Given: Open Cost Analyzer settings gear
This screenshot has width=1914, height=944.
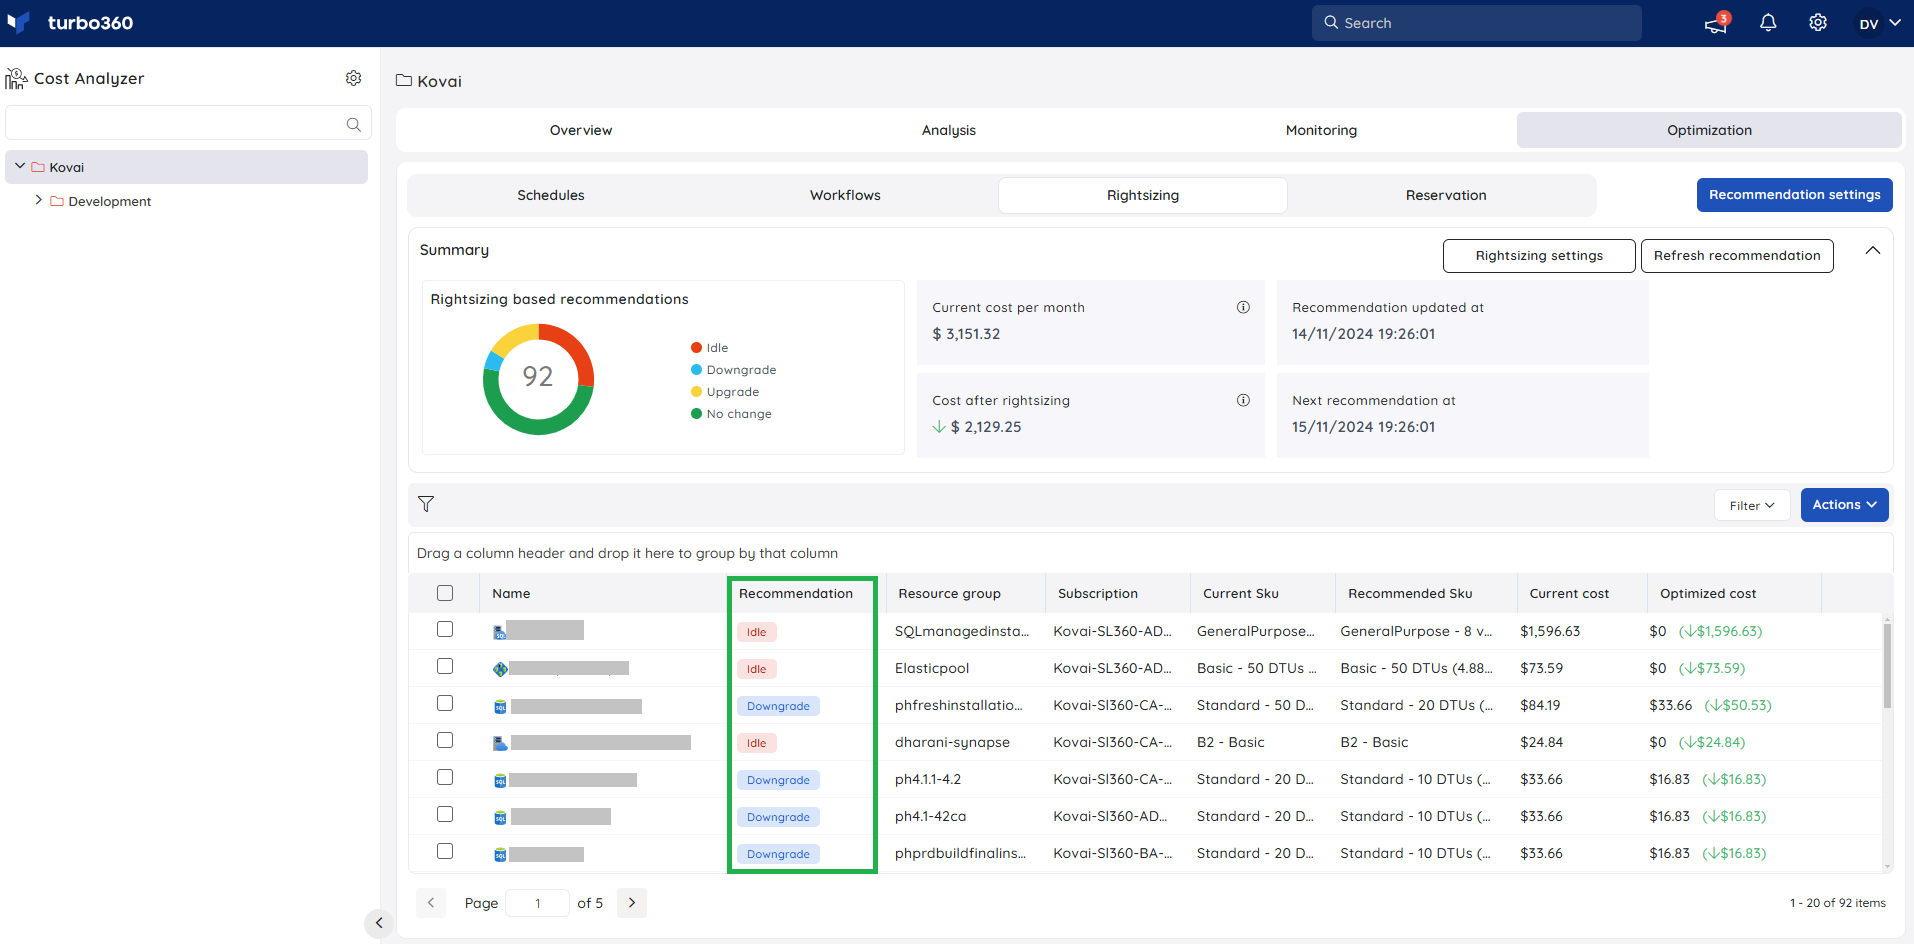Looking at the screenshot, I should tap(353, 78).
